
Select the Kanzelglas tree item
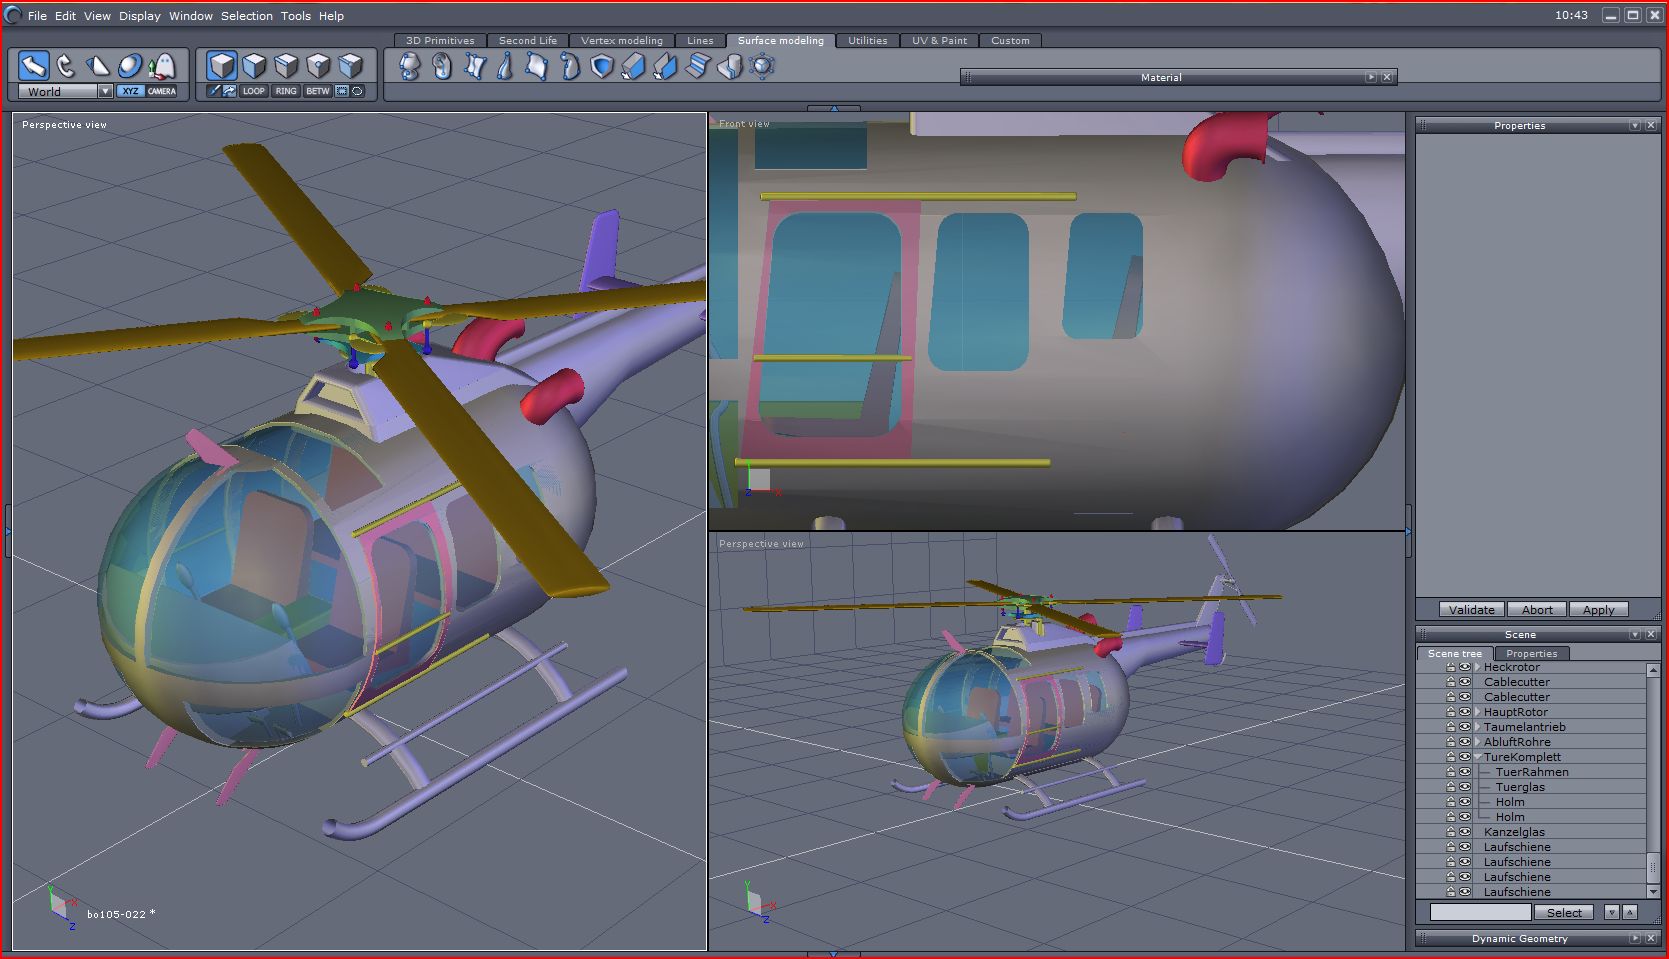tap(1514, 832)
